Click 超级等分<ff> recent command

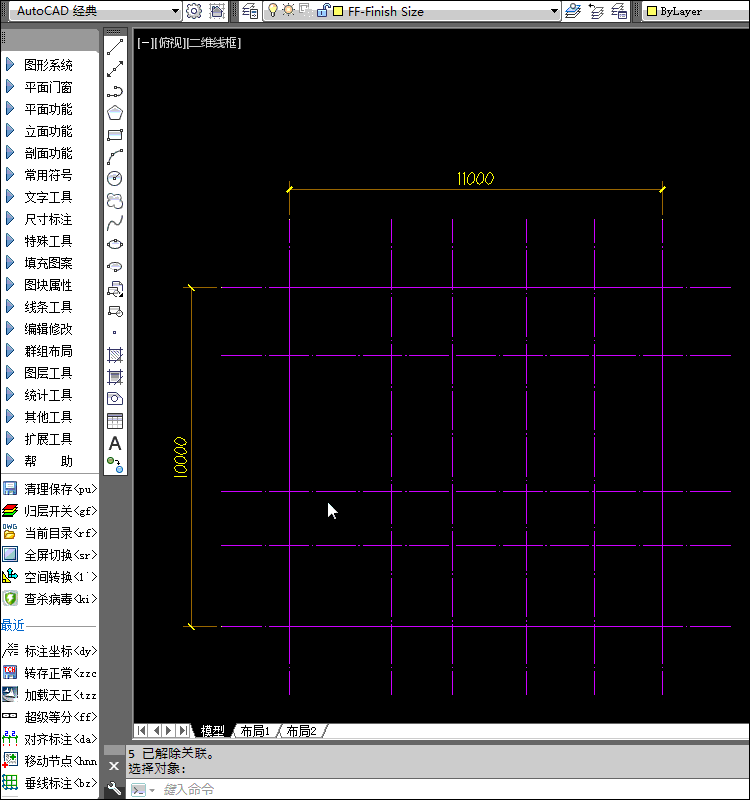(x=49, y=717)
